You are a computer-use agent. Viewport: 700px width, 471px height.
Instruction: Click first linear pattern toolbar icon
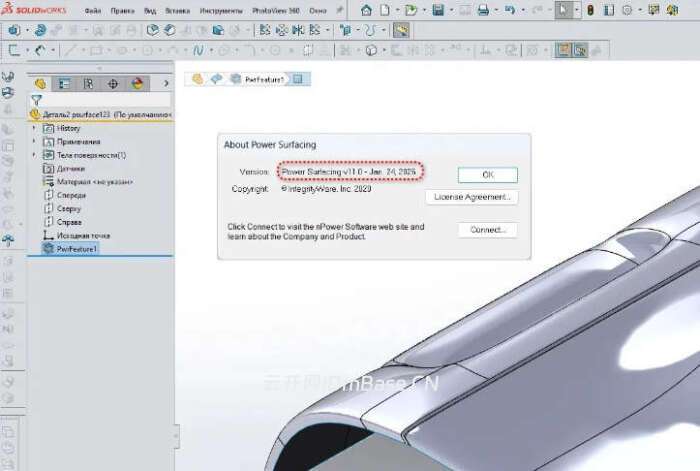[265, 30]
